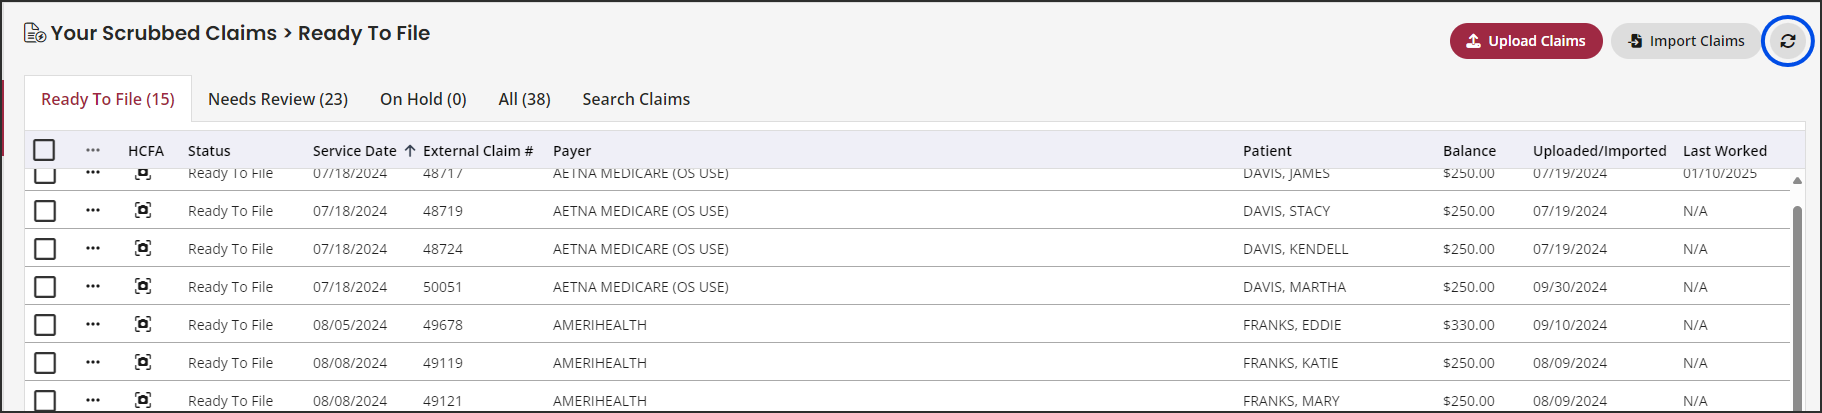Sort by Service Date arrow icon
This screenshot has height=413, width=1822.
click(410, 151)
